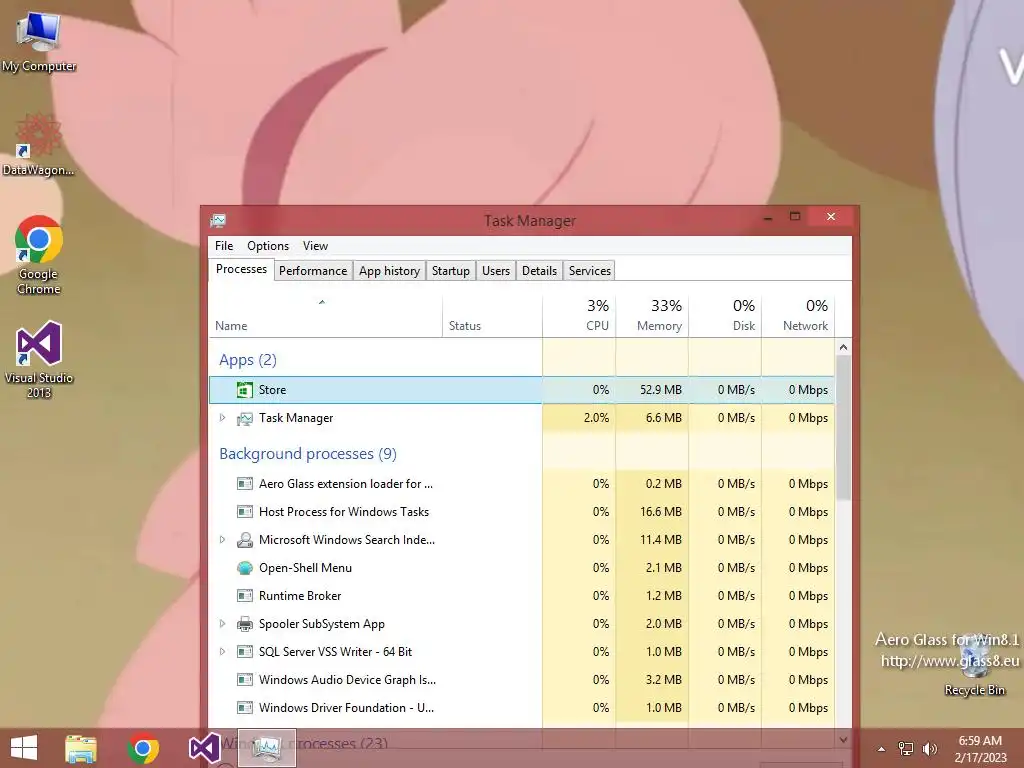Image resolution: width=1024 pixels, height=768 pixels.
Task: Click the SQL Server VSS Writer icon
Action: tap(244, 652)
